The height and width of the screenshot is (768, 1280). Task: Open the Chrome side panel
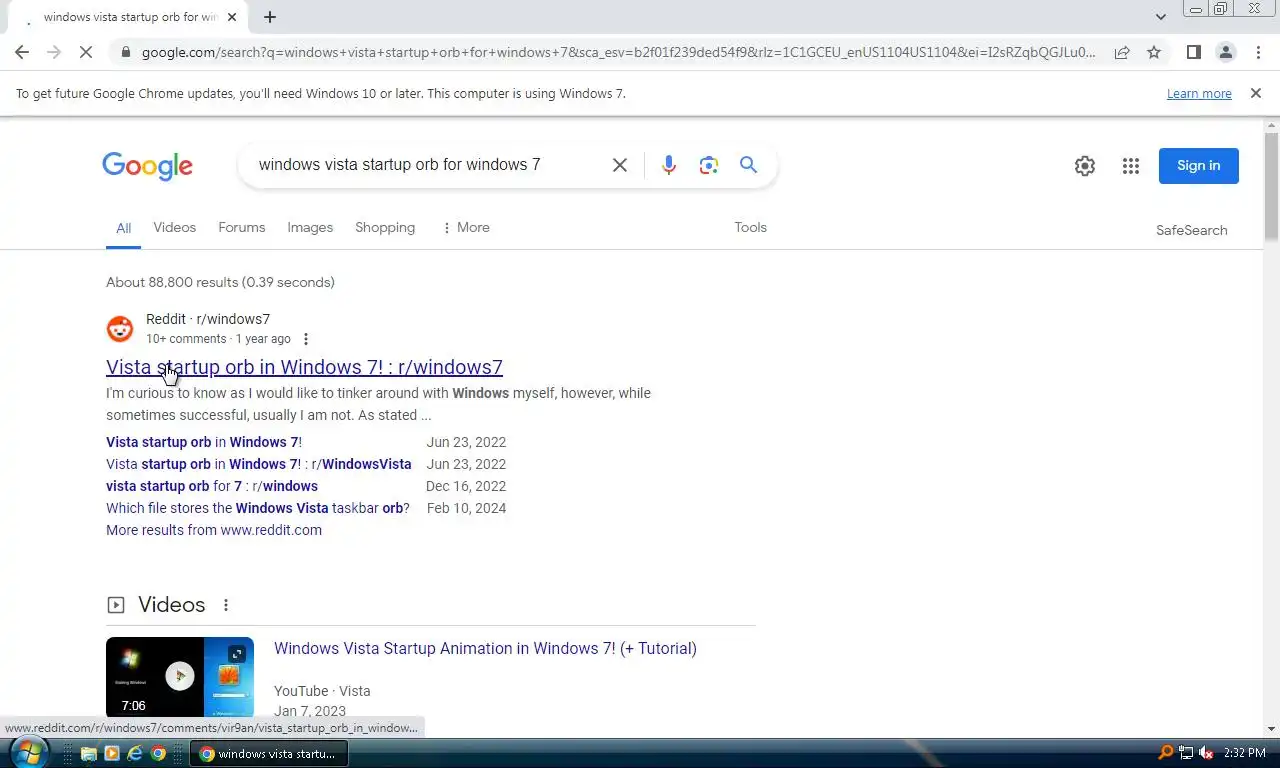click(x=1193, y=52)
